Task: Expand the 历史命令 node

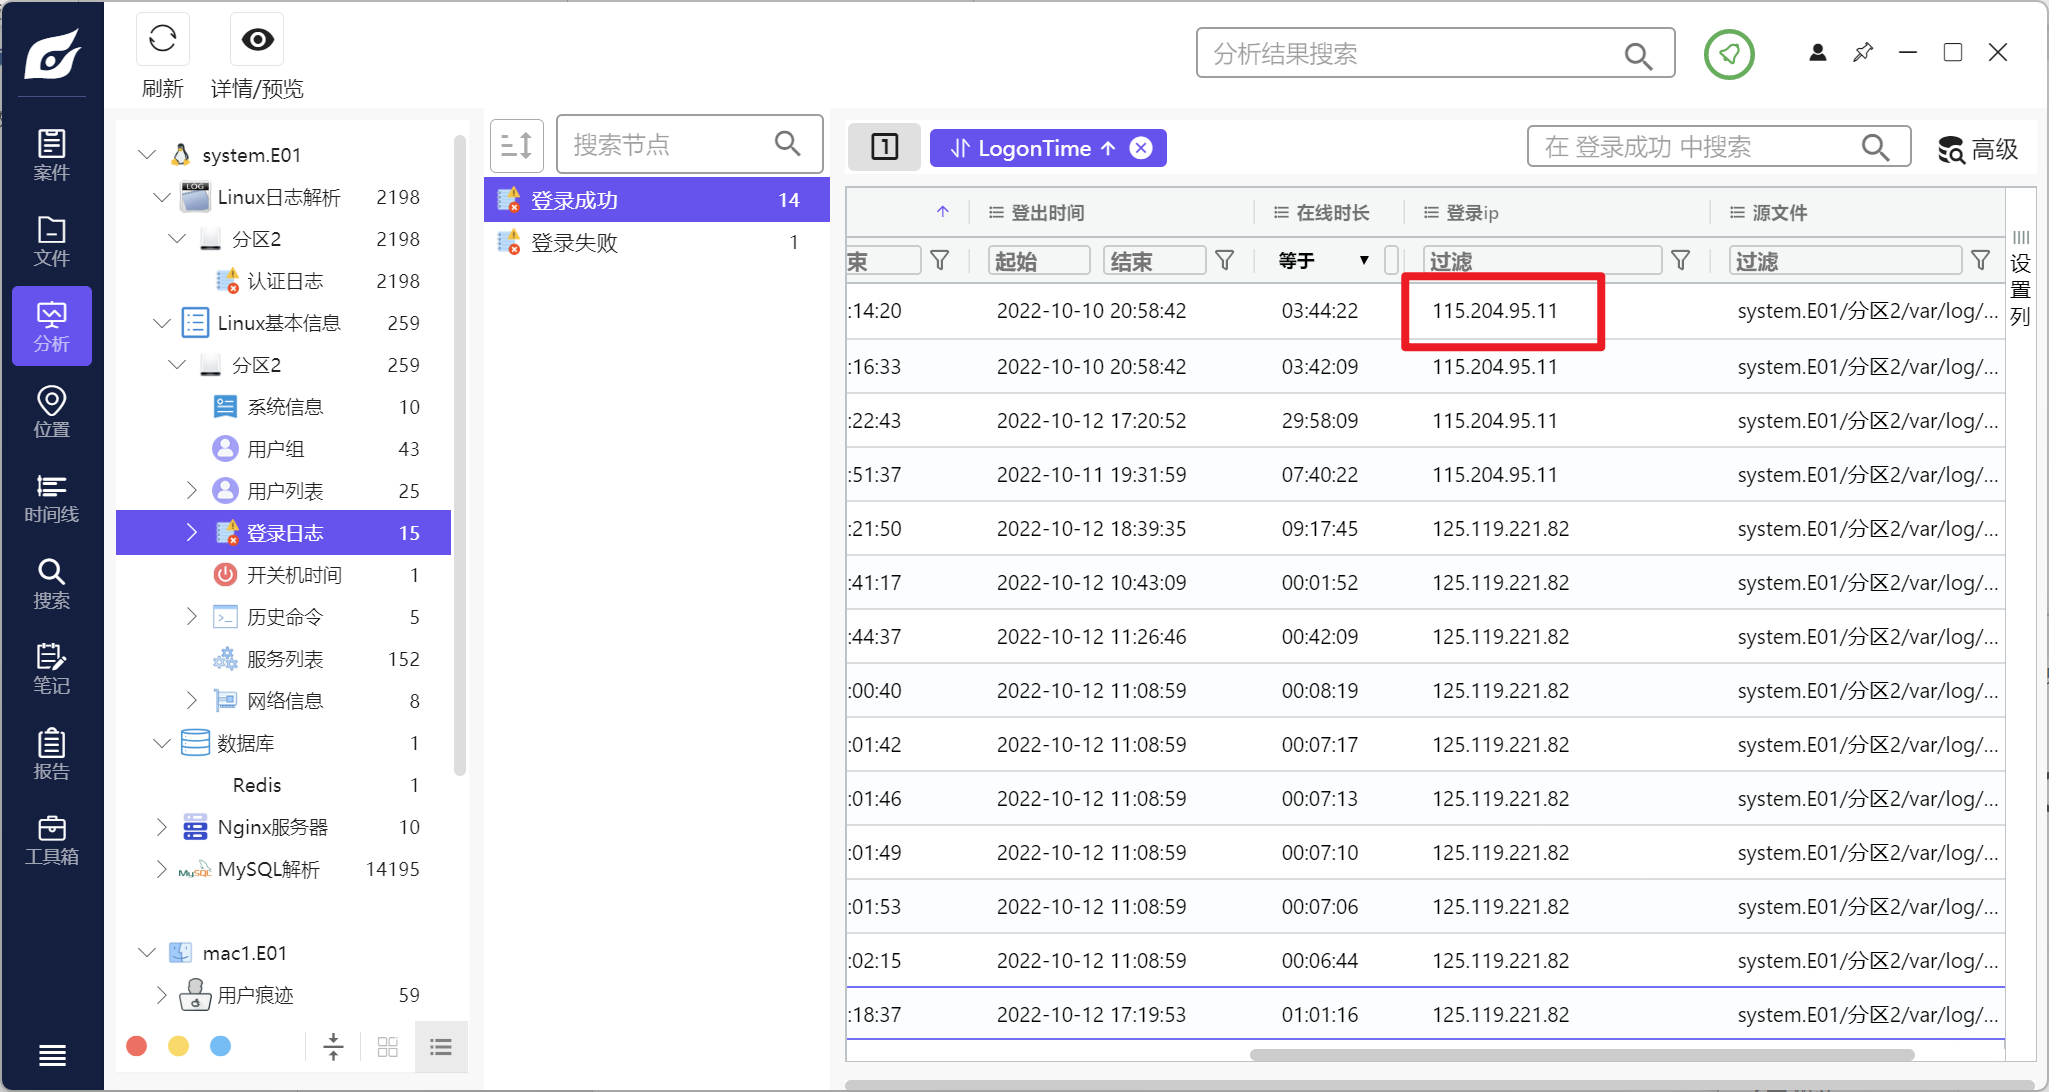Action: pyautogui.click(x=192, y=617)
